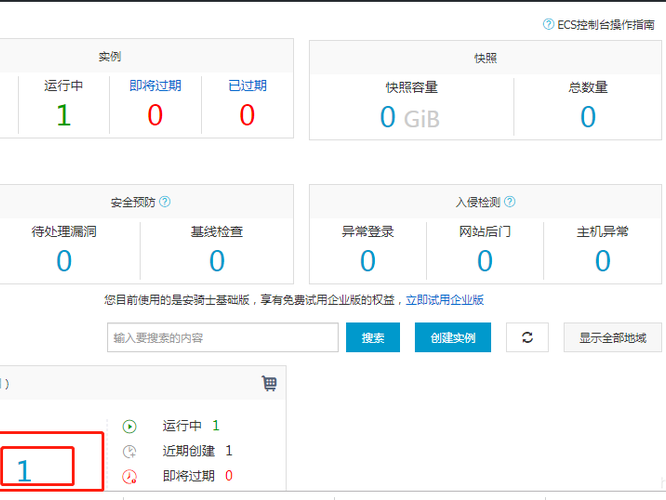Click the 异常登录 count 0

(x=368, y=261)
